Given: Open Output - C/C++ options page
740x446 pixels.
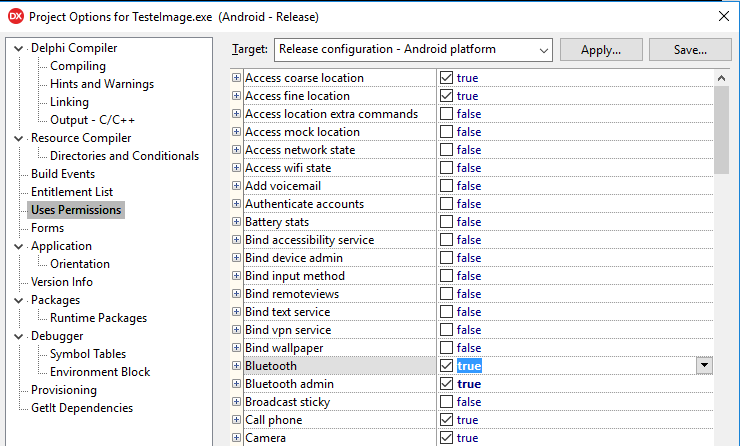Looking at the screenshot, I should [x=92, y=120].
